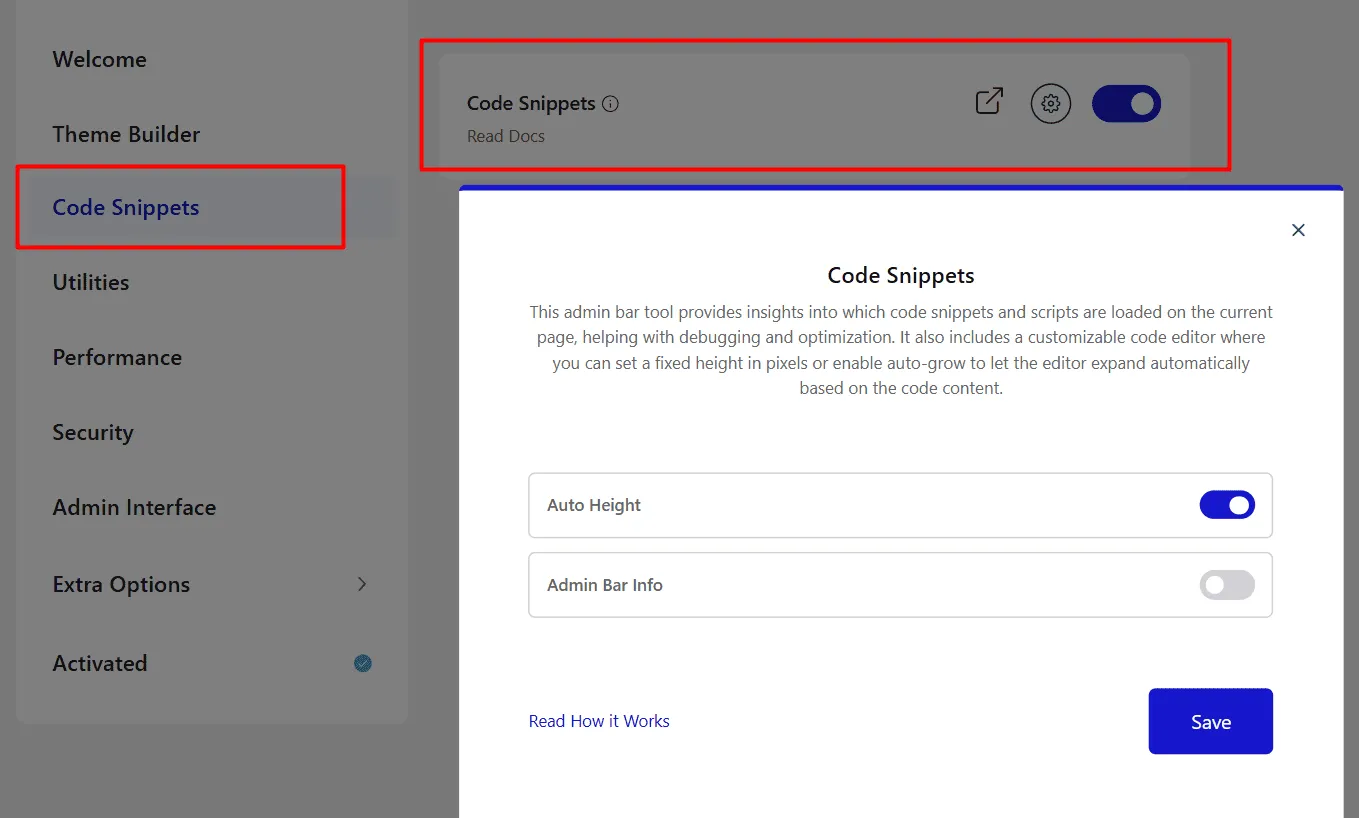Enable the Admin Bar Info toggle
This screenshot has height=818, width=1359.
(x=1227, y=585)
